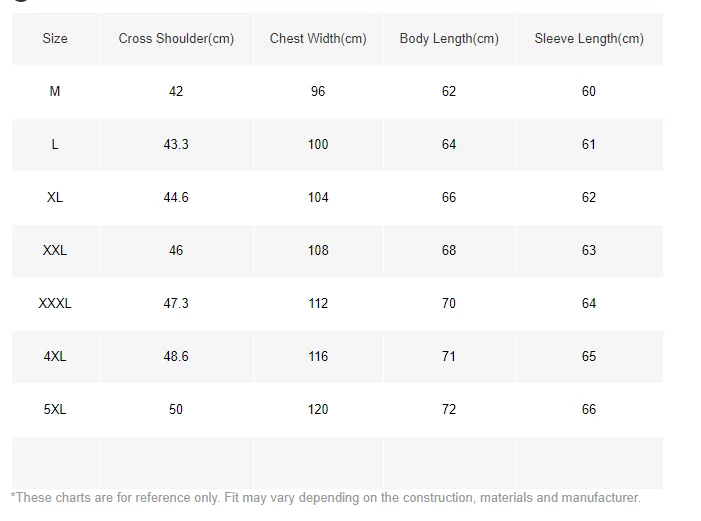Click cross shoulder value 43.3

click(x=176, y=144)
